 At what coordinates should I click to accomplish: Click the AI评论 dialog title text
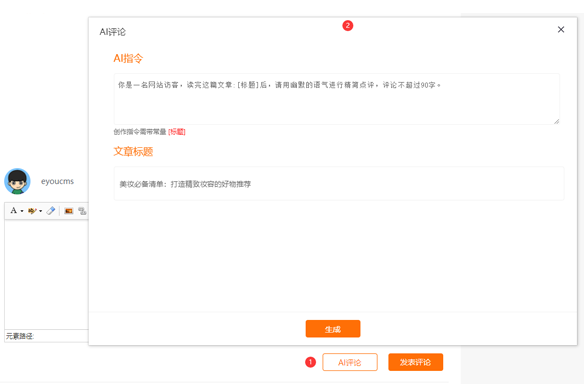tap(112, 32)
